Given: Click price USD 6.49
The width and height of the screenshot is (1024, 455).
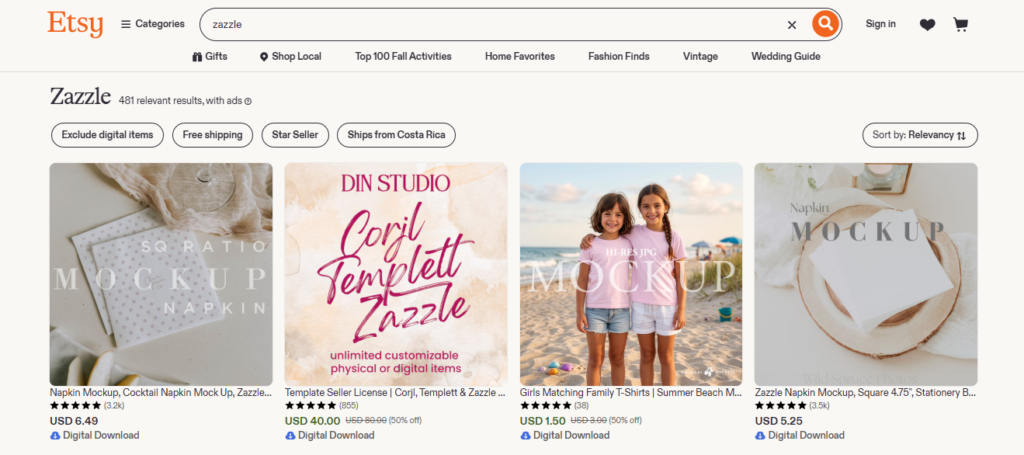Looking at the screenshot, I should (x=74, y=421).
